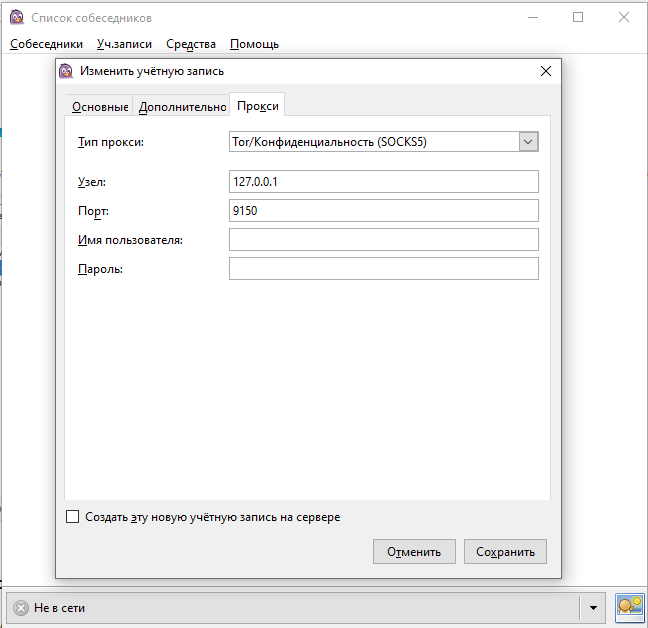Screen dimensions: 648x628
Task: Click the Pidgin icon in dialog title bar
Action: [66, 71]
